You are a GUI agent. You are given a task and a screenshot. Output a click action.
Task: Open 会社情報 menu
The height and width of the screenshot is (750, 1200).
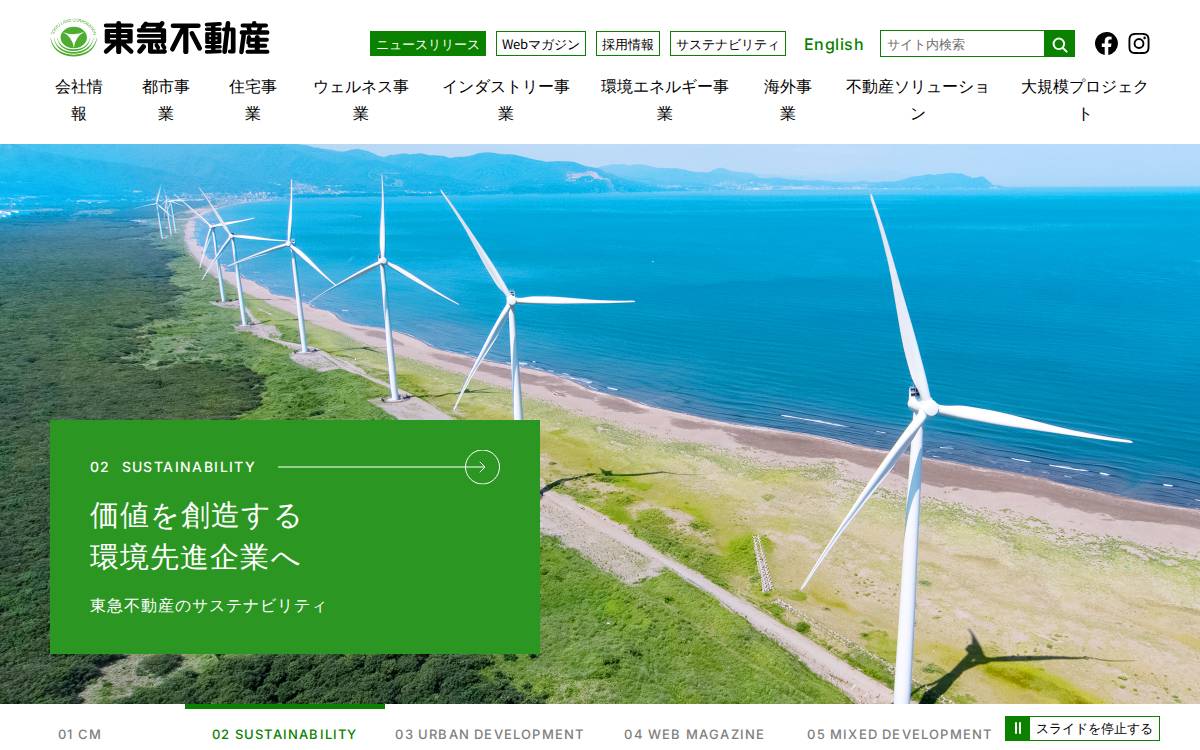click(79, 100)
